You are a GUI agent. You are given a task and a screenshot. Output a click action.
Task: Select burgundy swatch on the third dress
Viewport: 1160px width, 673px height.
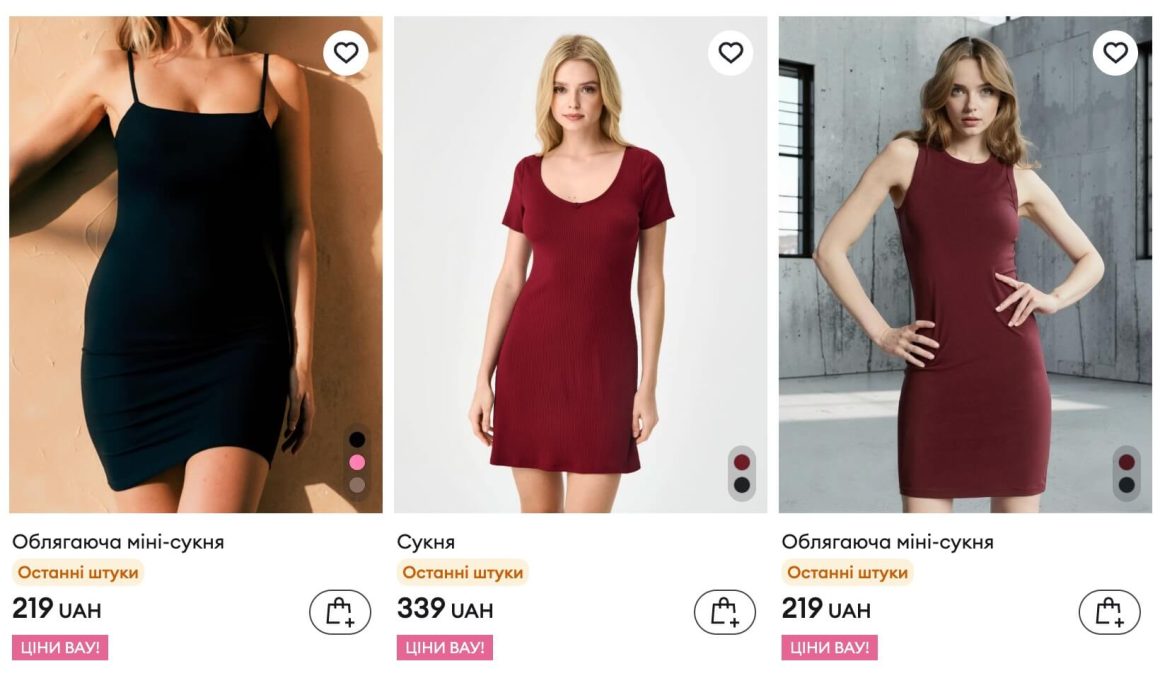click(x=1126, y=462)
